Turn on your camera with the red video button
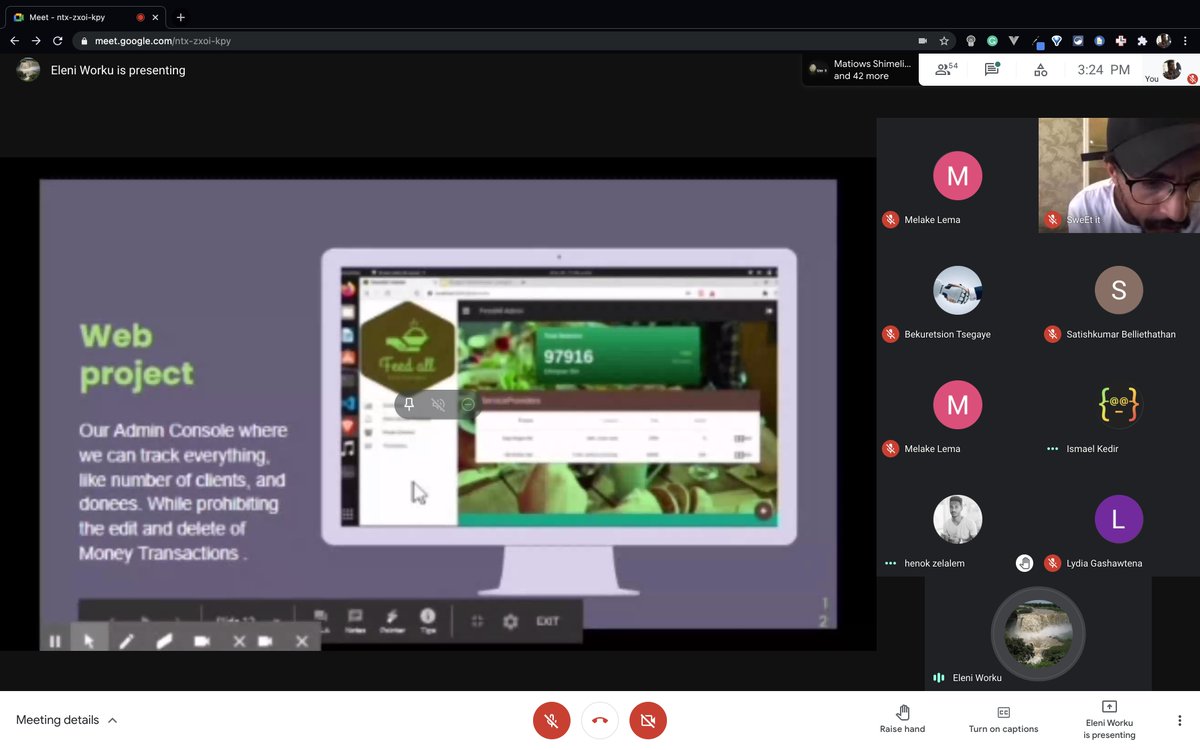Image resolution: width=1200 pixels, height=750 pixels. click(648, 720)
